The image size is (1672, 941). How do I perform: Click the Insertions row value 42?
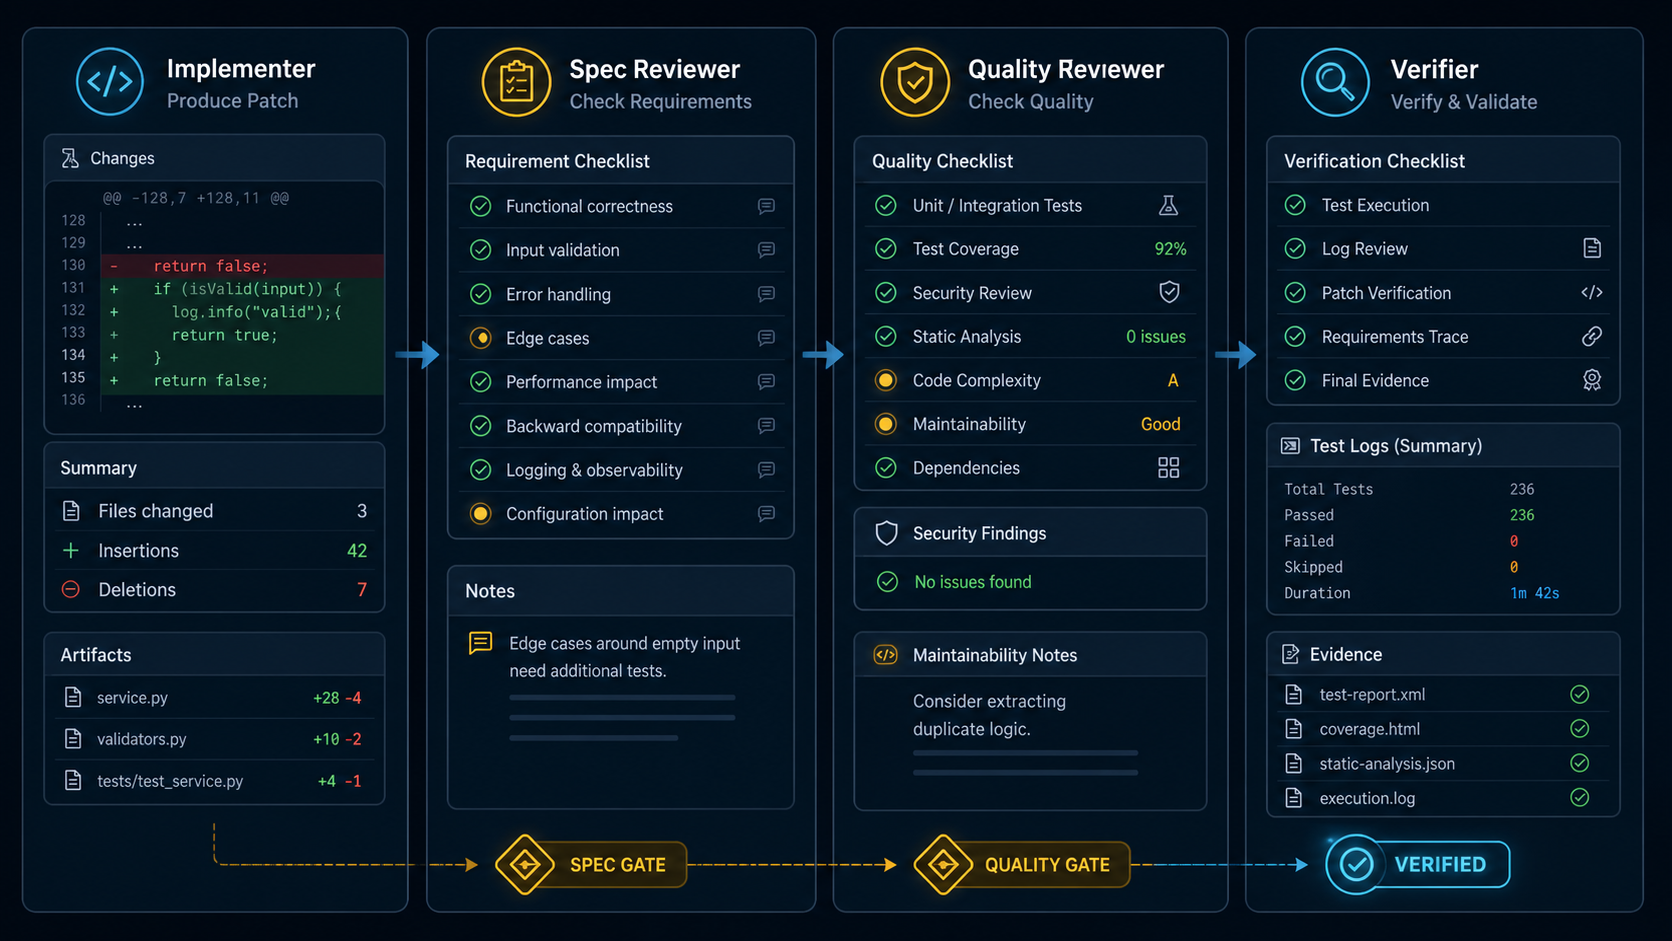click(357, 551)
